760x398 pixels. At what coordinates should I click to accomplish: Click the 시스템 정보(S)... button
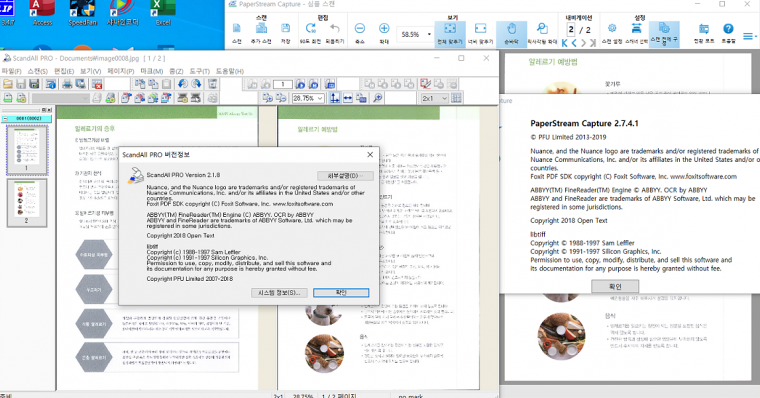(x=279, y=292)
